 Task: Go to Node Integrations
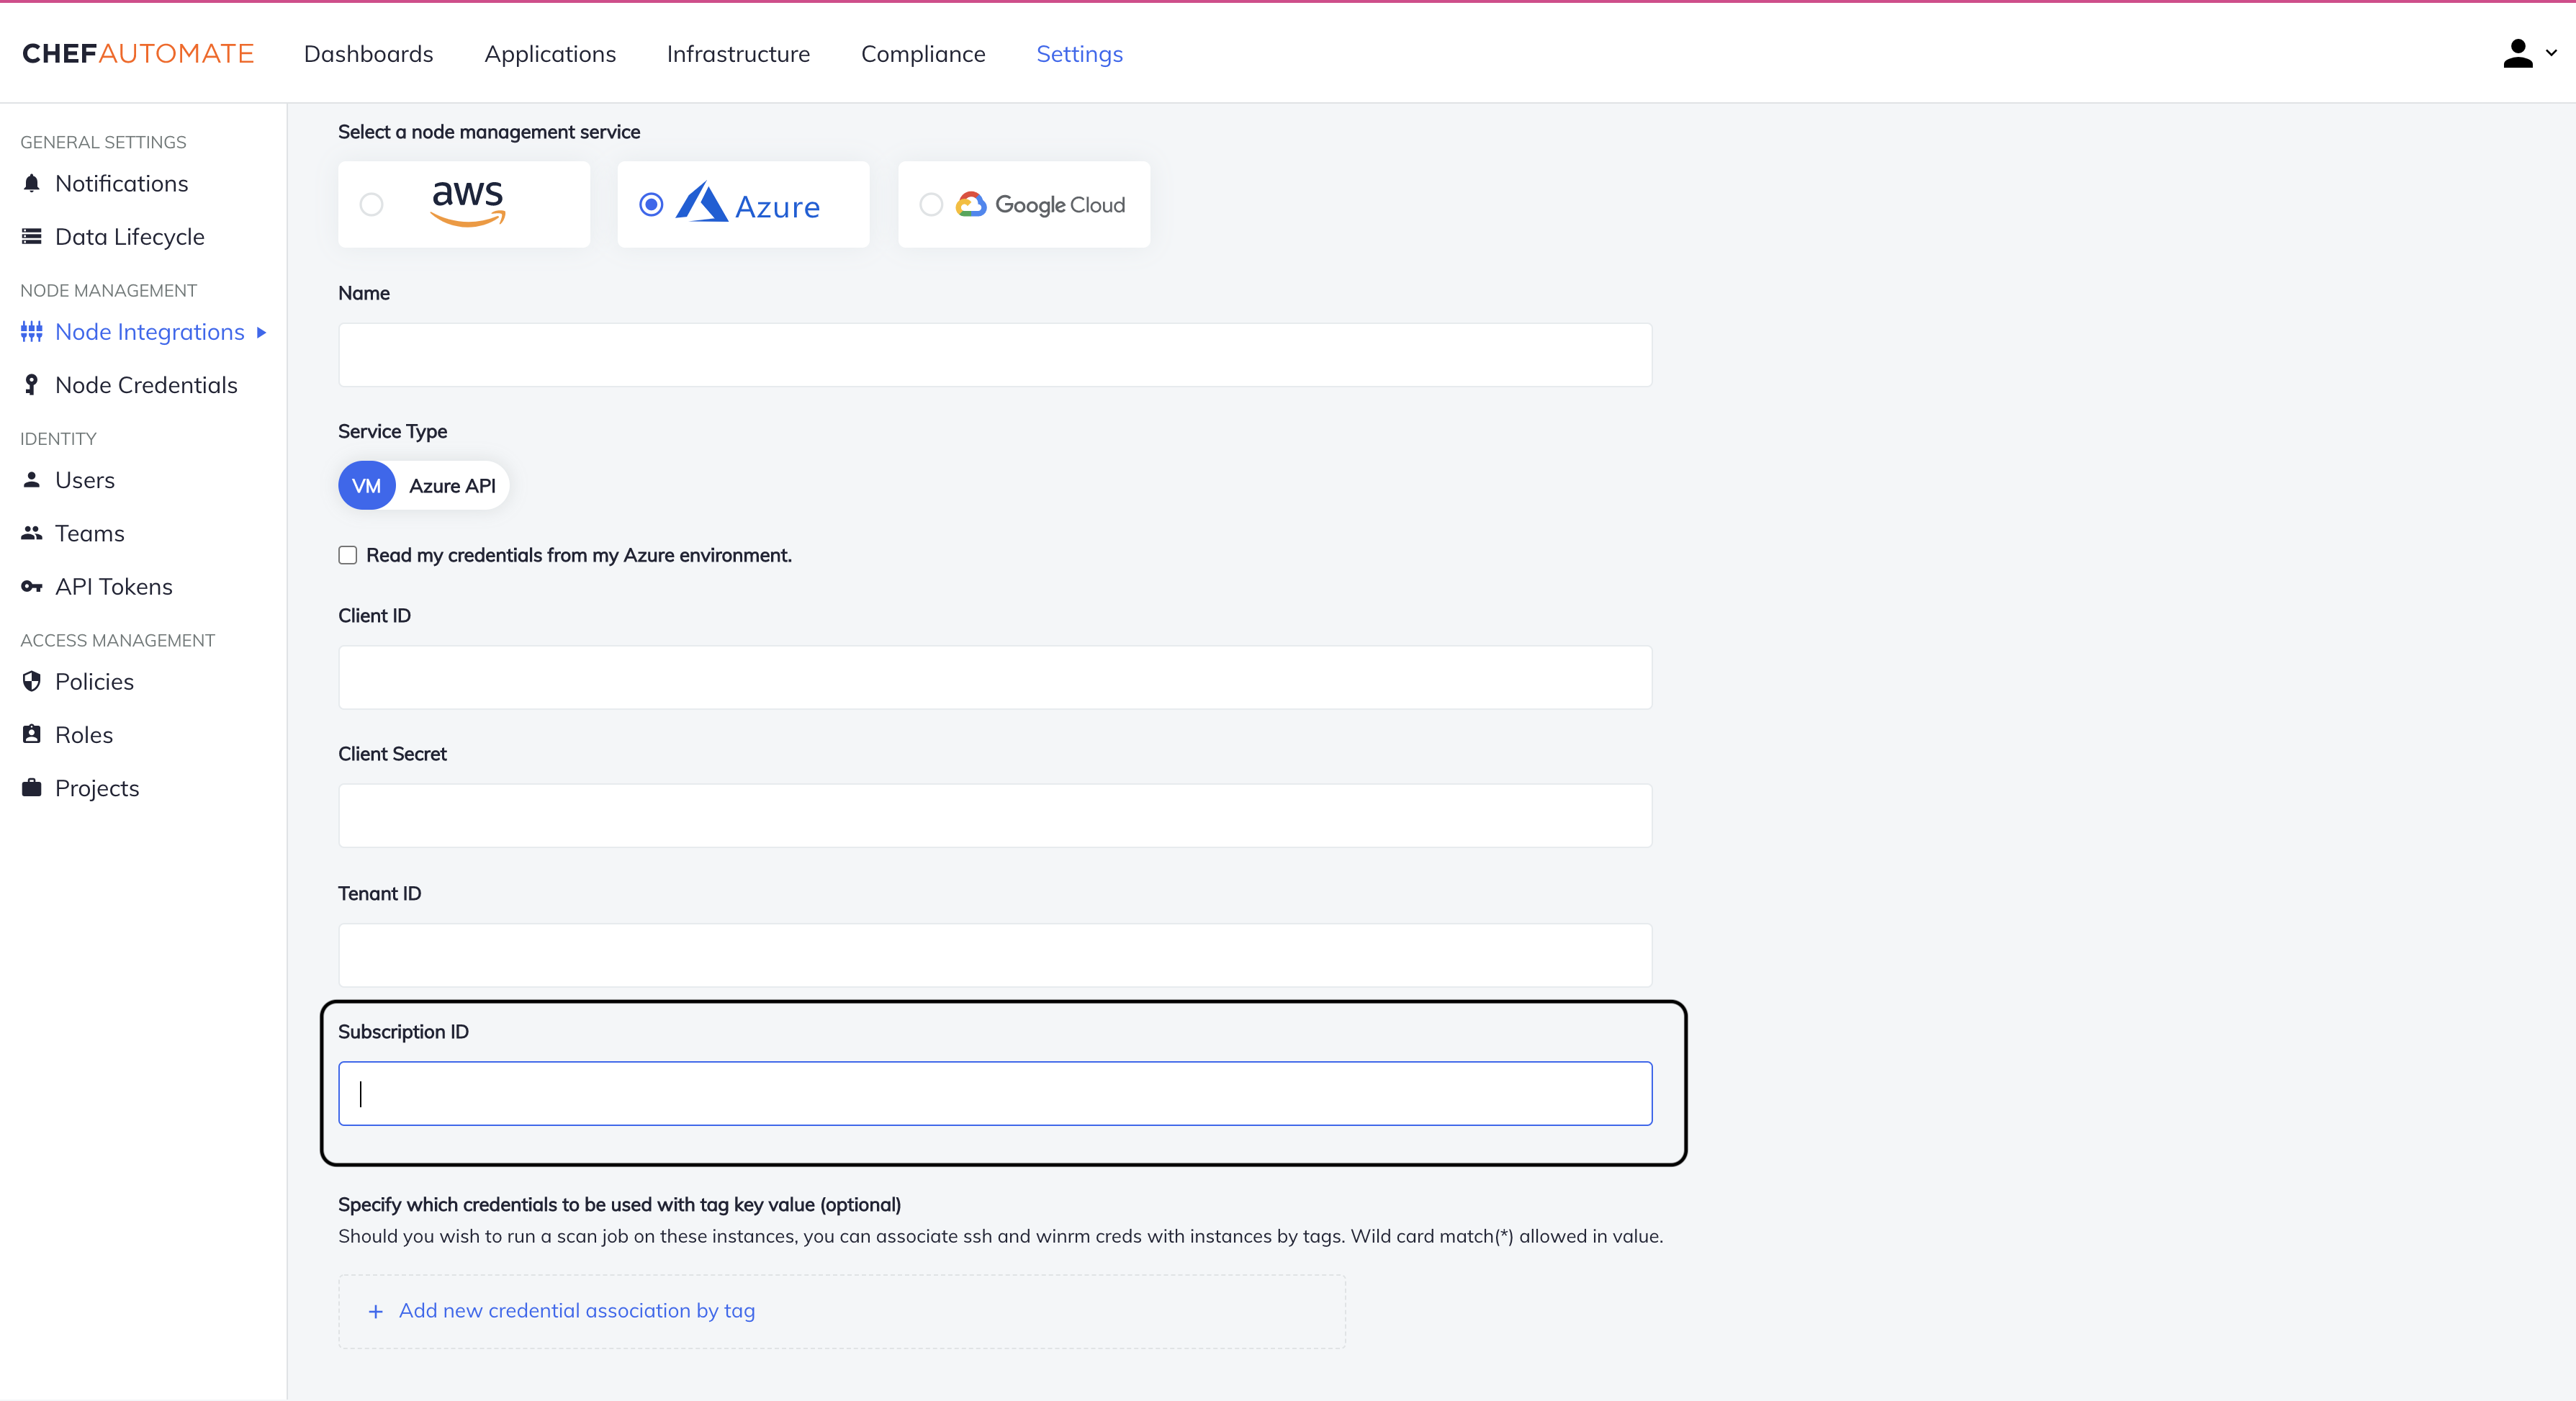(x=150, y=332)
